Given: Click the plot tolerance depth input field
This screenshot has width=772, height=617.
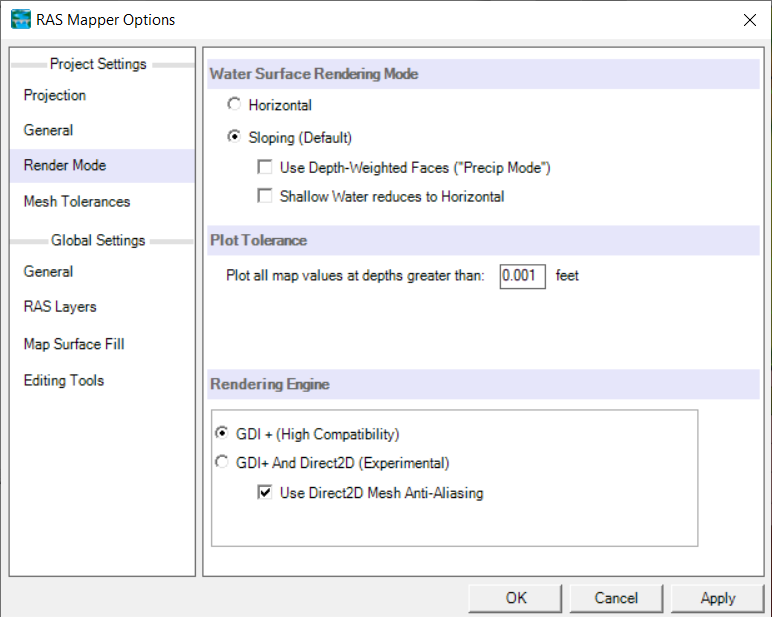Looking at the screenshot, I should (x=522, y=276).
